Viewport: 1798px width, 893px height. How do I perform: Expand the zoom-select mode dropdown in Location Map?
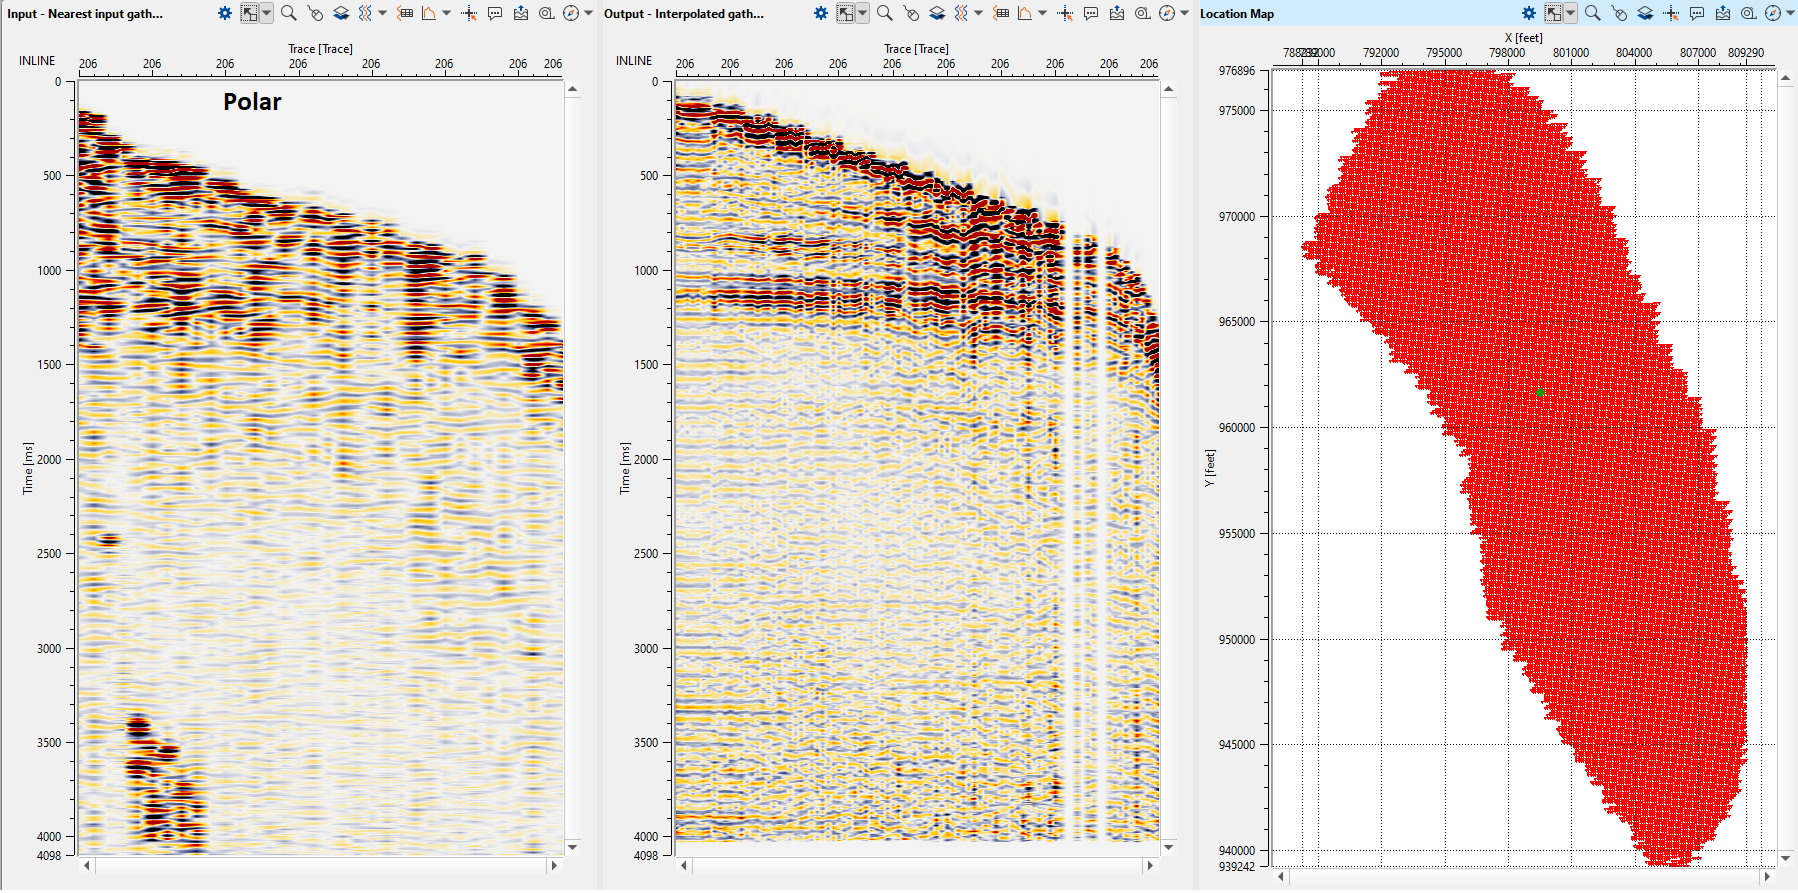[1571, 13]
